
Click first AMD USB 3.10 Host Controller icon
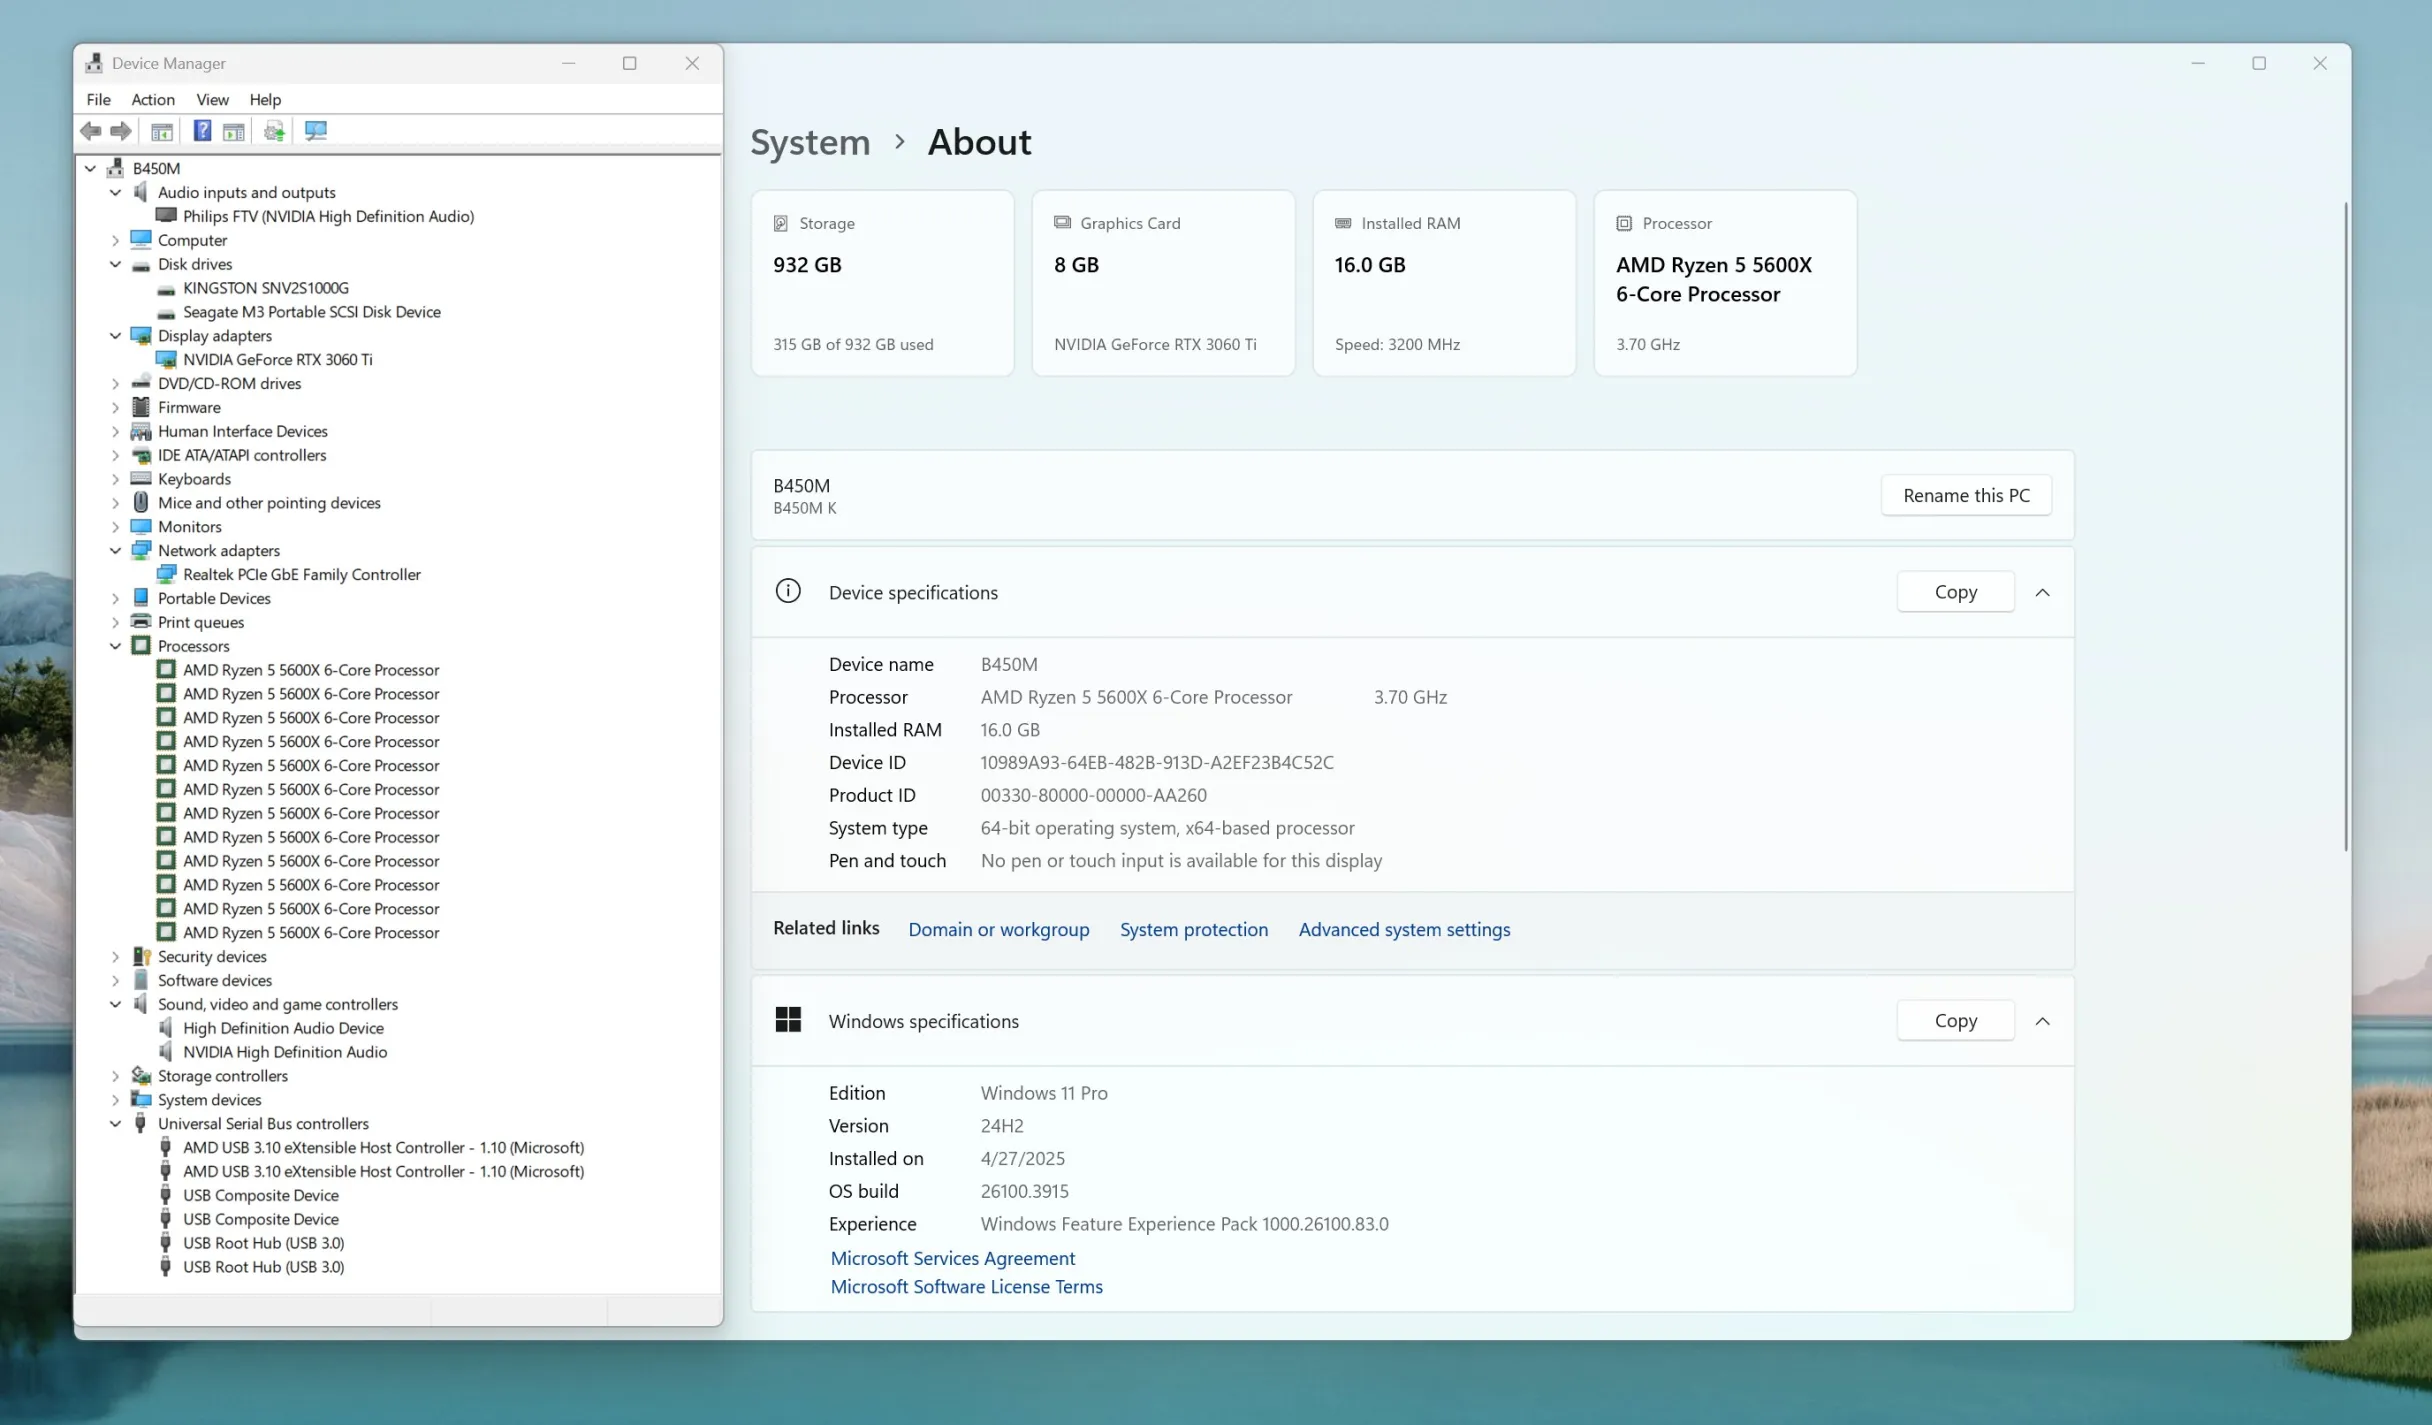(166, 1147)
